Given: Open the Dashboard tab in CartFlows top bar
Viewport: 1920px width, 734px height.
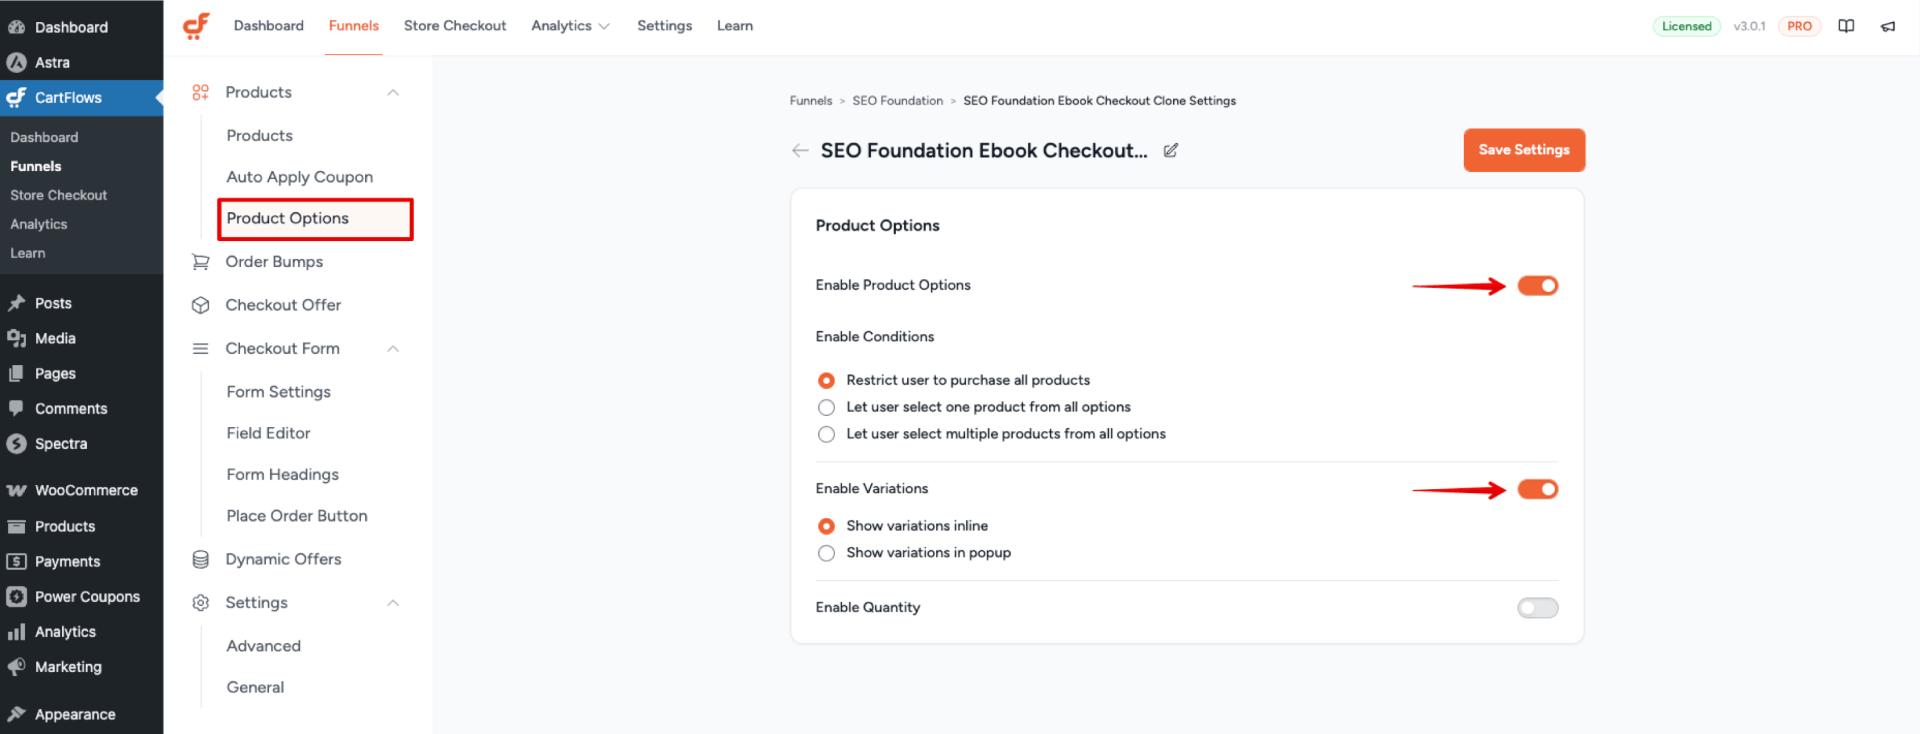Looking at the screenshot, I should 269,26.
